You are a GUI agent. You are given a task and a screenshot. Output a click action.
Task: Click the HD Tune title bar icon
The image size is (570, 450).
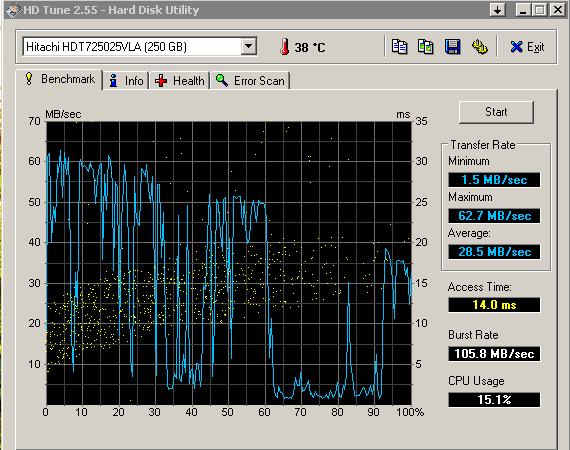13,10
